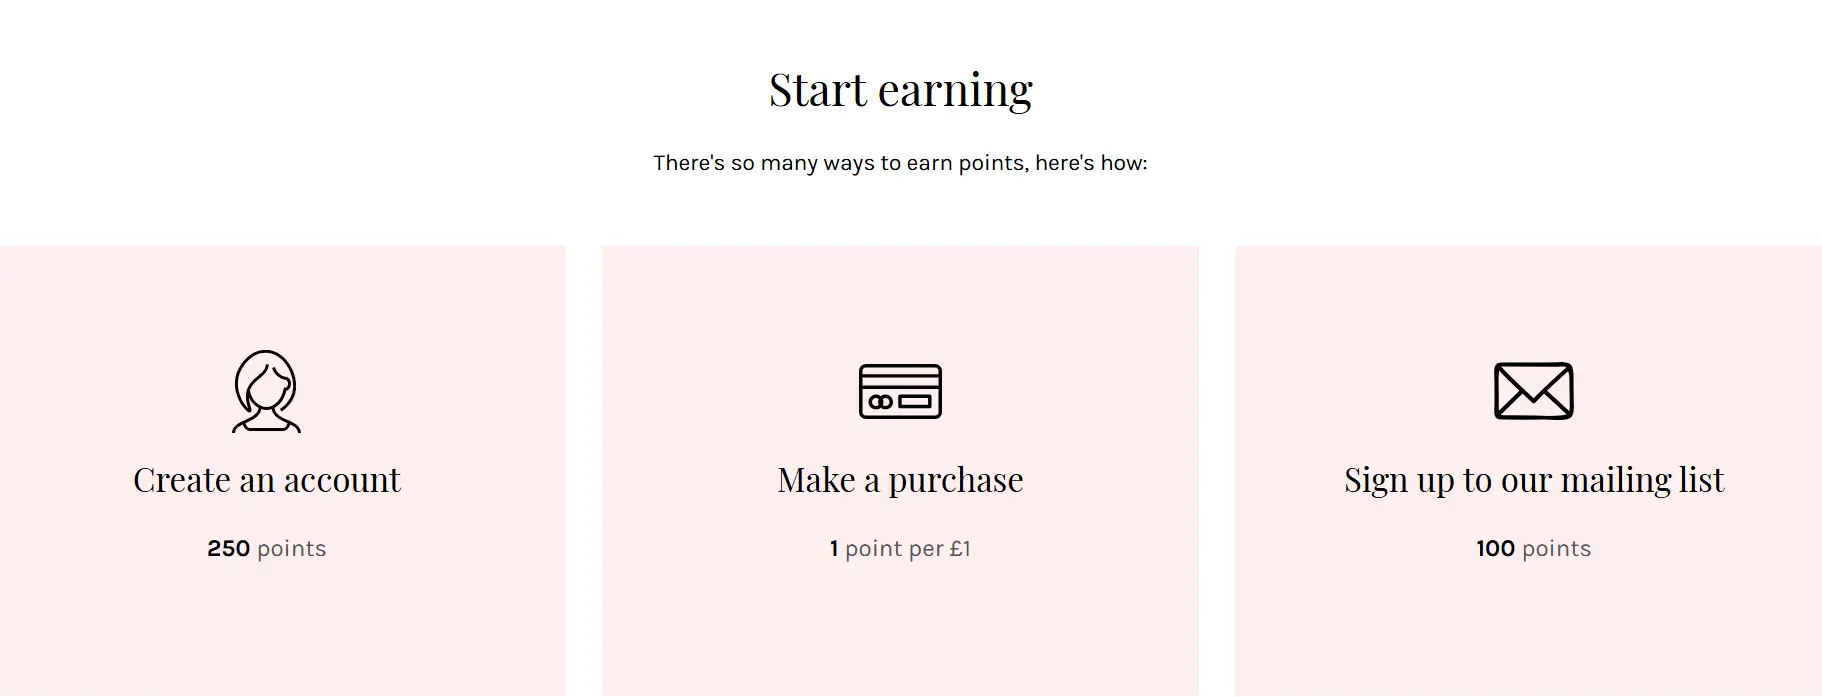Screen dimensions: 1822x697
Task: Click Sign up to our mailing list
Action: [x=1533, y=480]
